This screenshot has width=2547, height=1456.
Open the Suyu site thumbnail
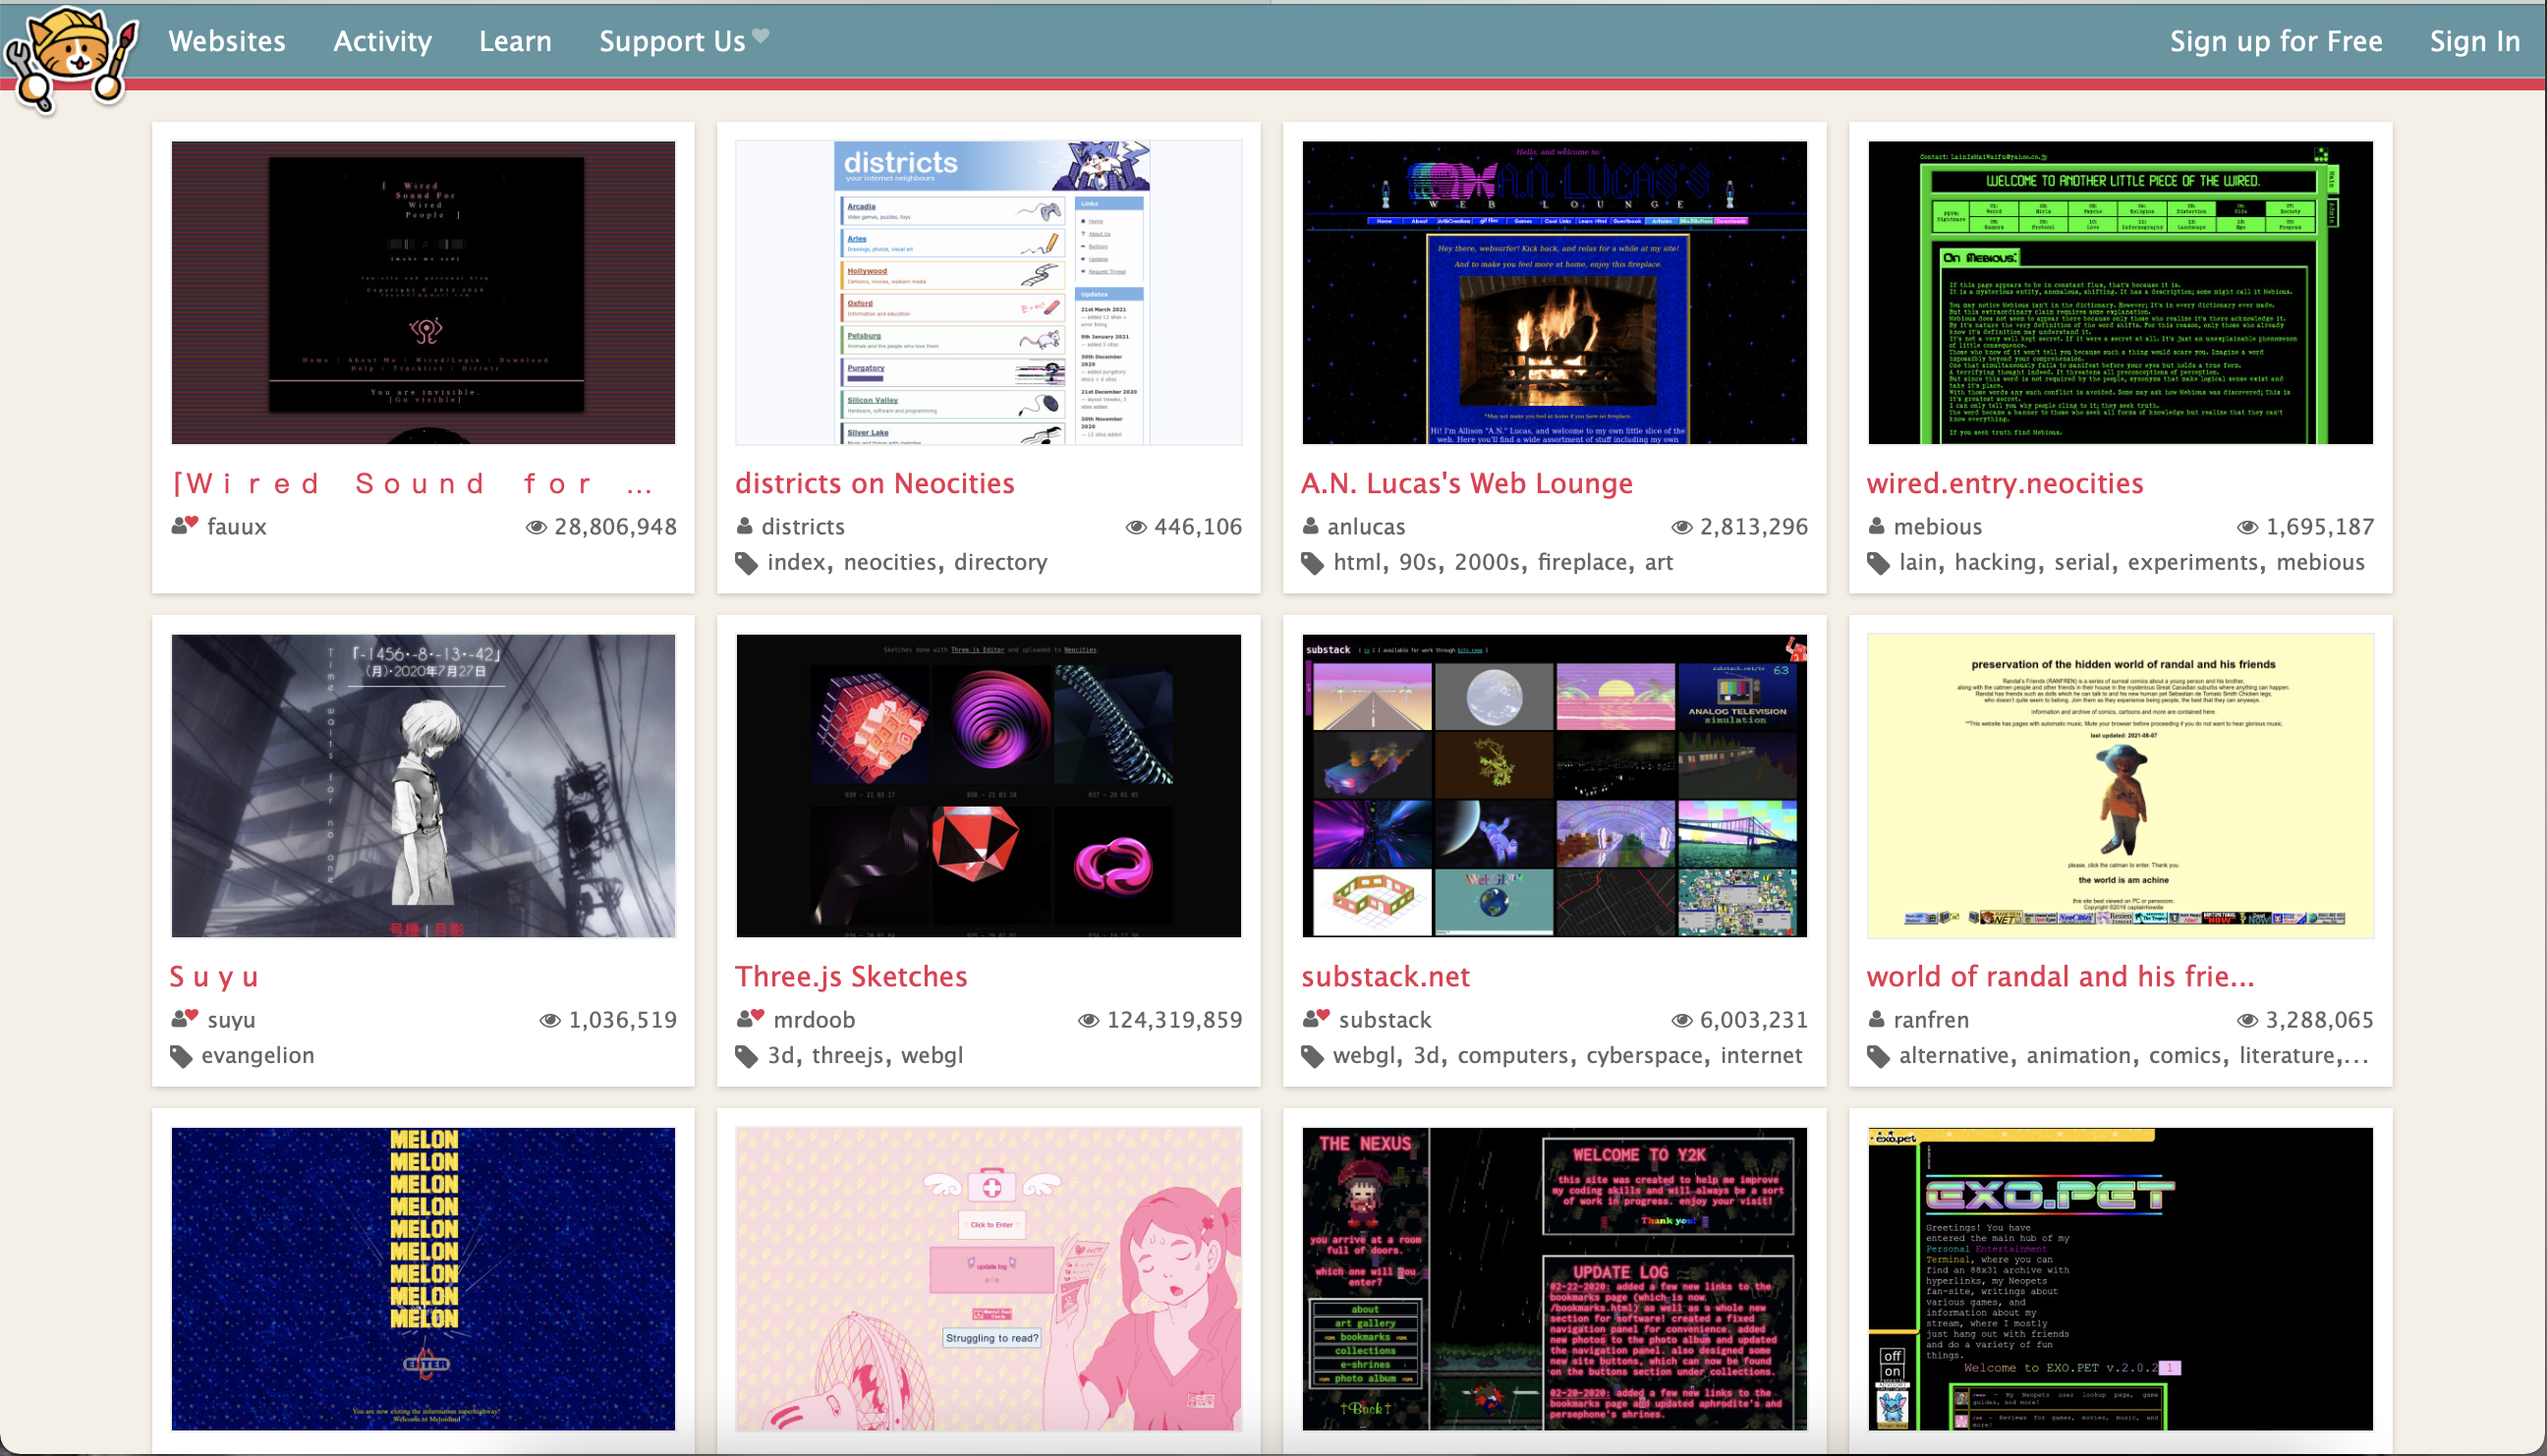(423, 785)
